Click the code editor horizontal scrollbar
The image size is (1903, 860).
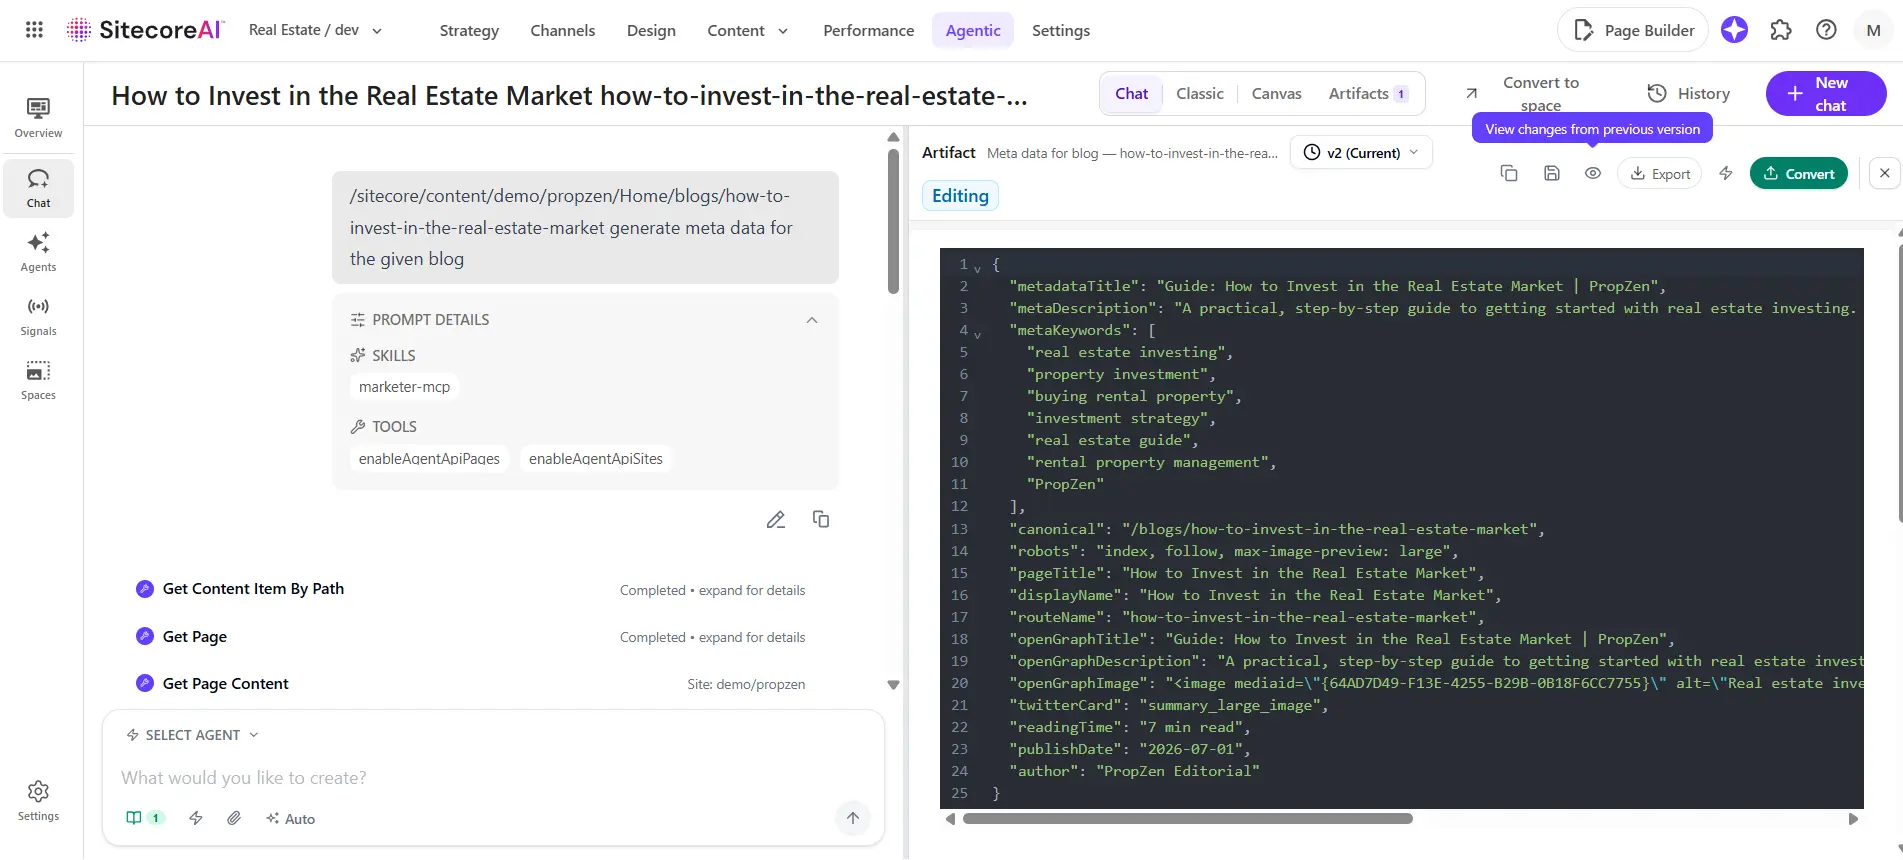point(1188,819)
